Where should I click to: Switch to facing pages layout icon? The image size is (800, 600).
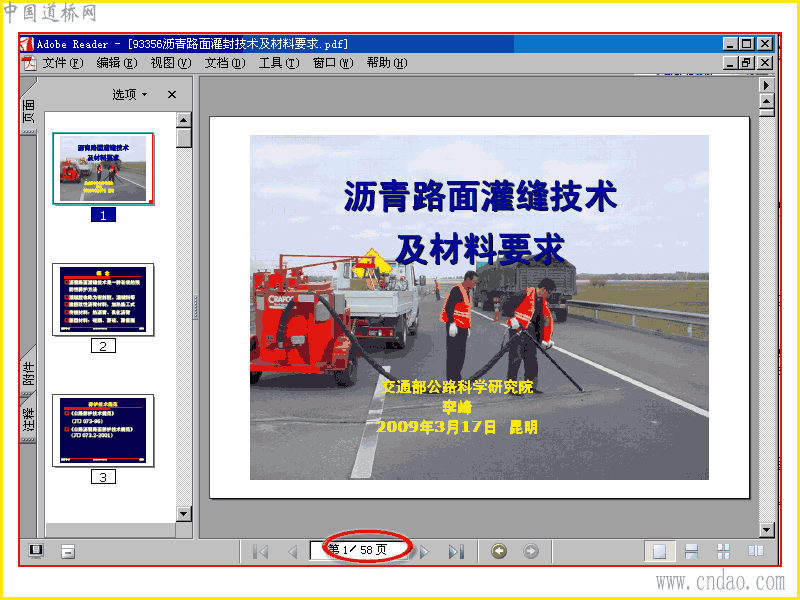pyautogui.click(x=755, y=551)
